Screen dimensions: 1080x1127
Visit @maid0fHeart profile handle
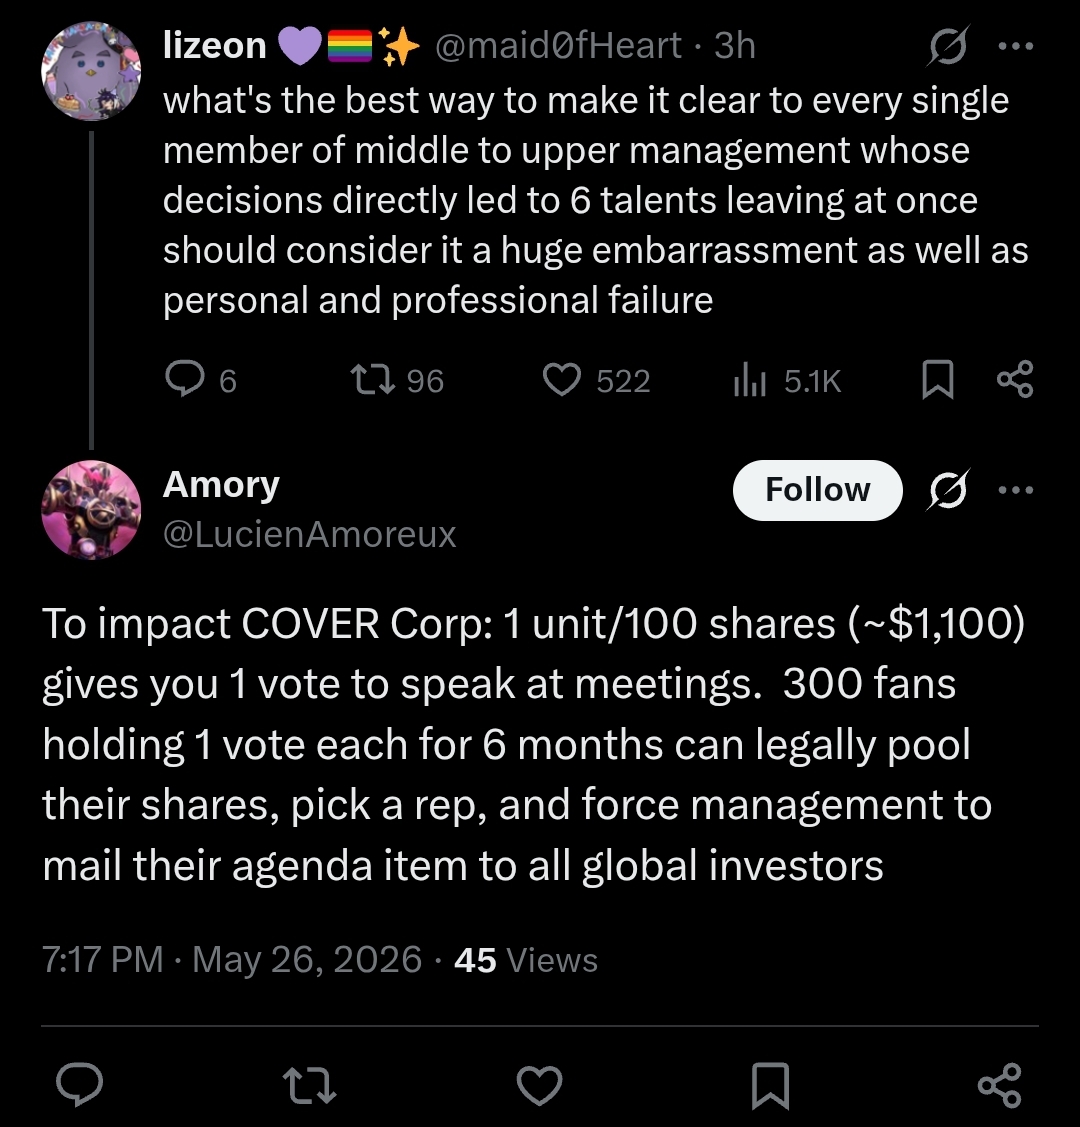558,46
